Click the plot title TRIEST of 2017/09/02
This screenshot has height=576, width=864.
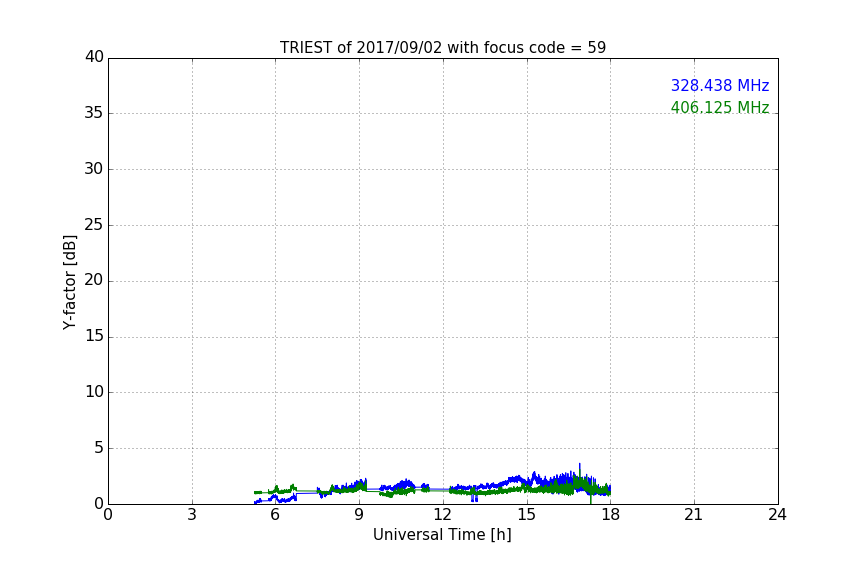442,48
